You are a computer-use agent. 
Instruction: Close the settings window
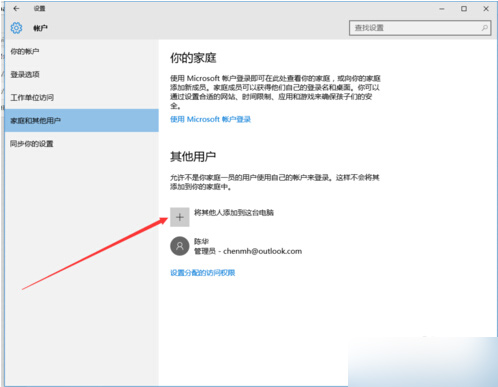tap(486, 9)
